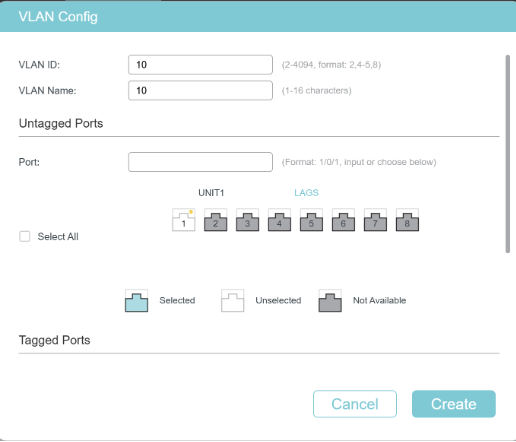Viewport: 516px width, 442px height.
Task: Focus the VLAN ID input field
Action: (200, 65)
